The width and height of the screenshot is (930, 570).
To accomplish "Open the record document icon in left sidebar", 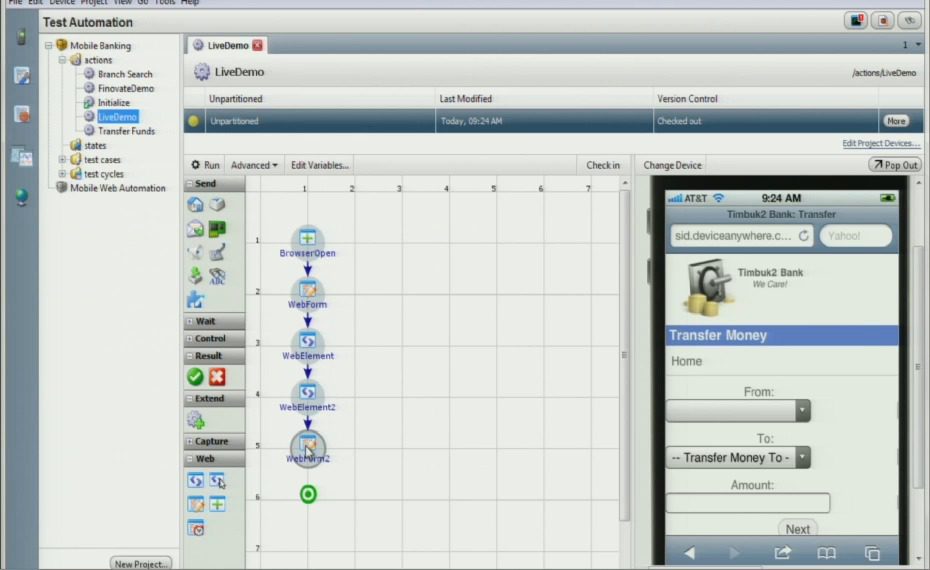I will tap(22, 114).
